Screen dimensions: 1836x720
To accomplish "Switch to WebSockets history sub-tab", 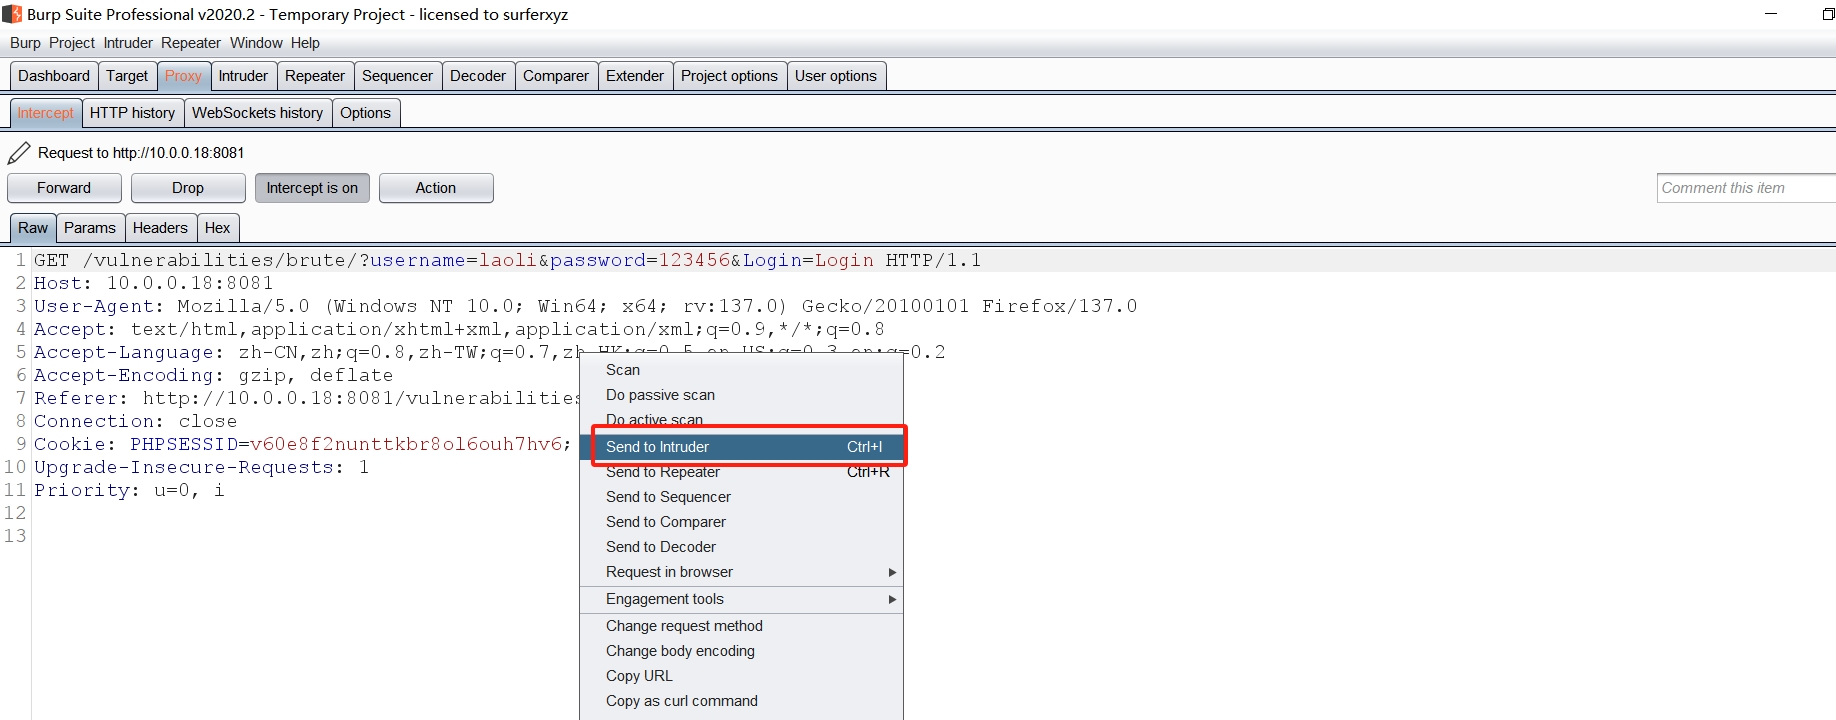I will [257, 113].
